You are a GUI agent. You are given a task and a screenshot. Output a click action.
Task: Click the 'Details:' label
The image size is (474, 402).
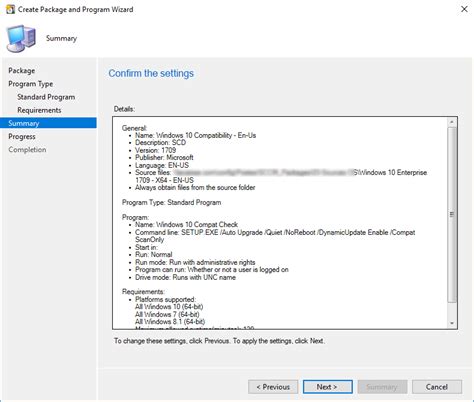[124, 109]
